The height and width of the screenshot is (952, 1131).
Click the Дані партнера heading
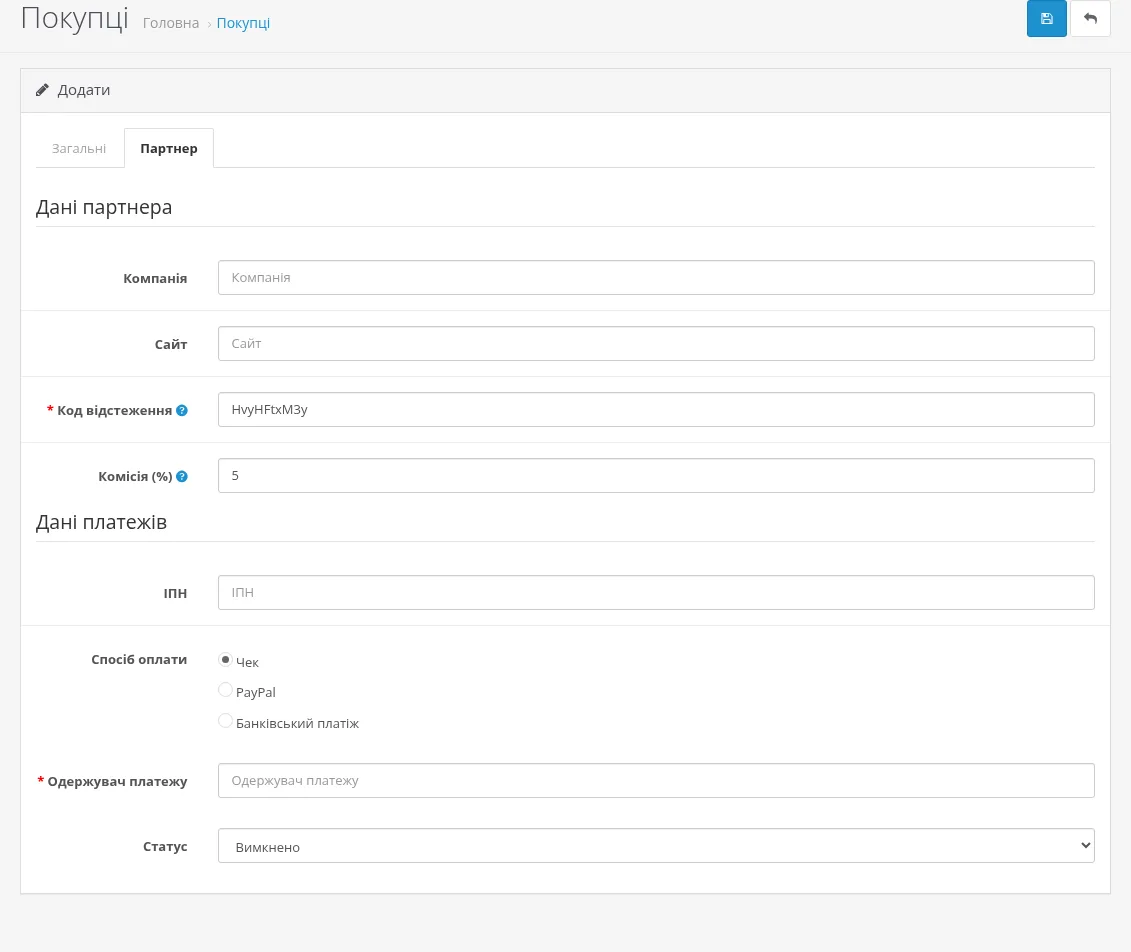pyautogui.click(x=104, y=208)
